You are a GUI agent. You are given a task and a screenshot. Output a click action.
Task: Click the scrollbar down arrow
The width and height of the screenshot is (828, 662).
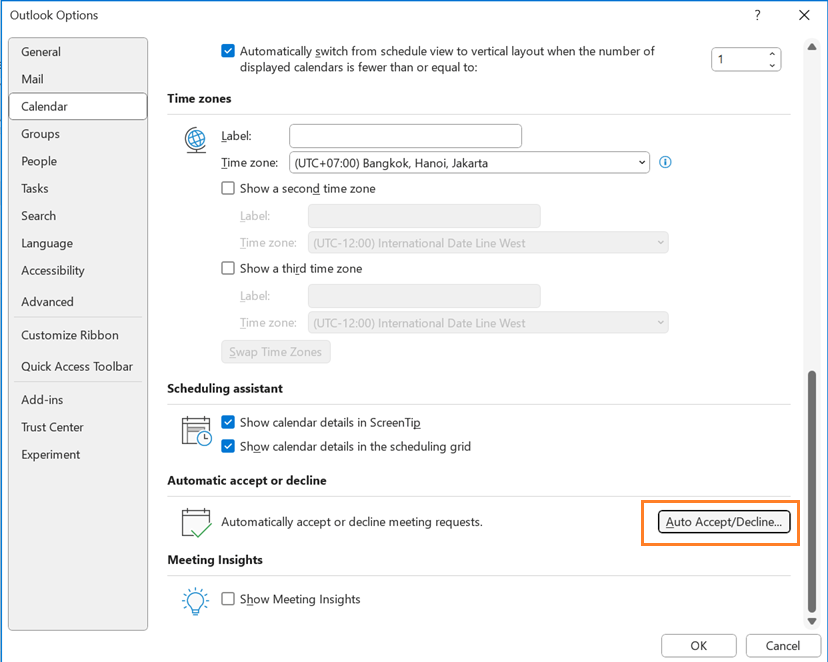(812, 621)
